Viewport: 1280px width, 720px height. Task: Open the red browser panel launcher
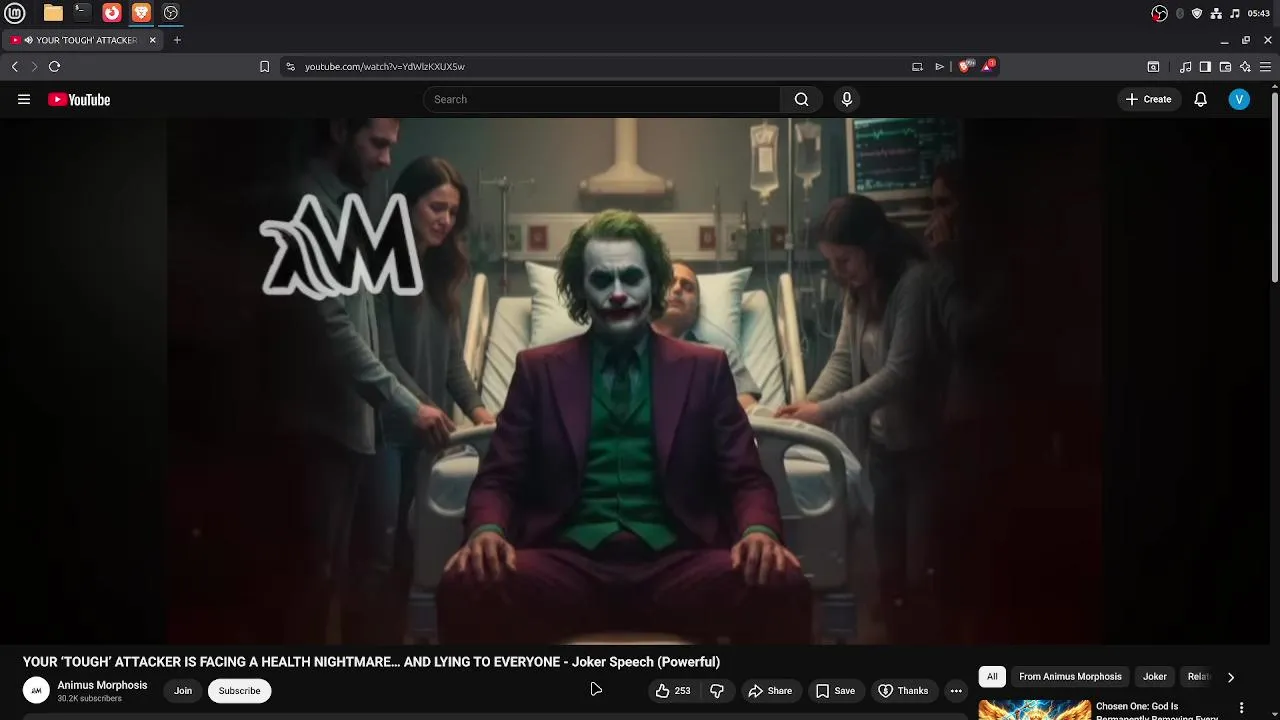click(x=112, y=13)
